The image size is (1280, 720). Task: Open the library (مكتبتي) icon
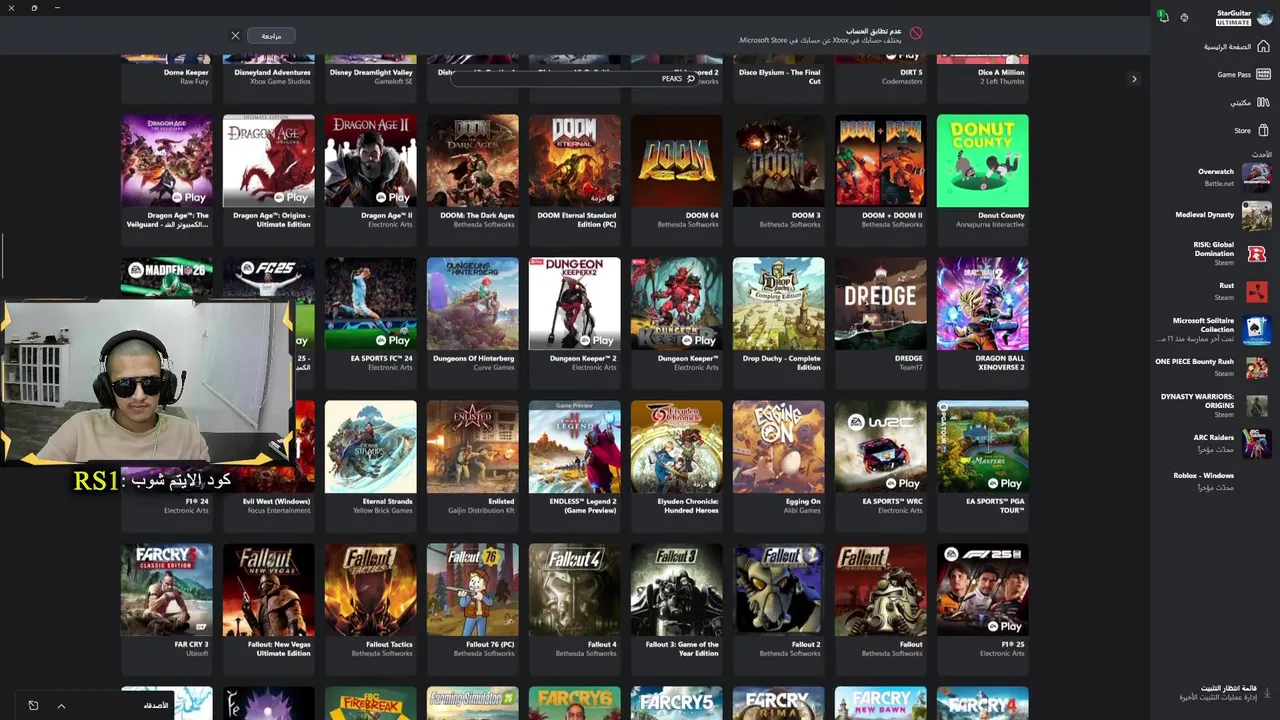[1263, 102]
